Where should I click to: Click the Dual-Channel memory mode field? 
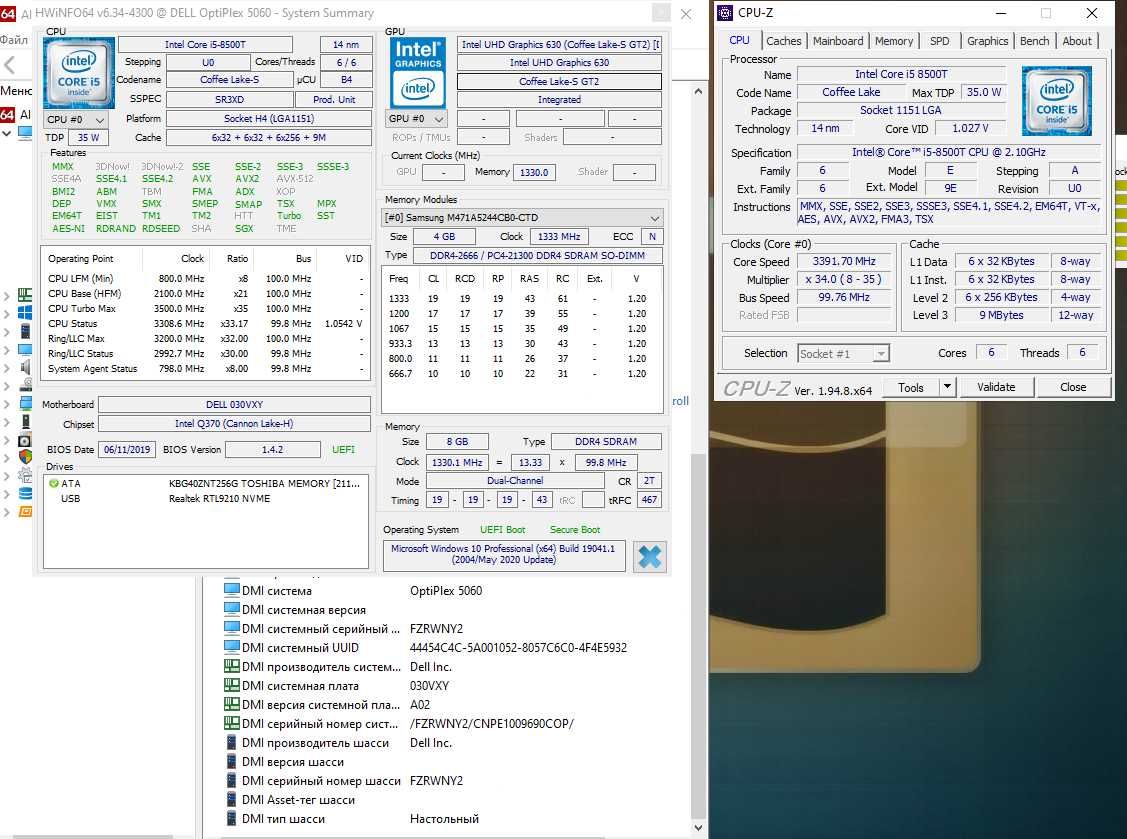pyautogui.click(x=515, y=481)
